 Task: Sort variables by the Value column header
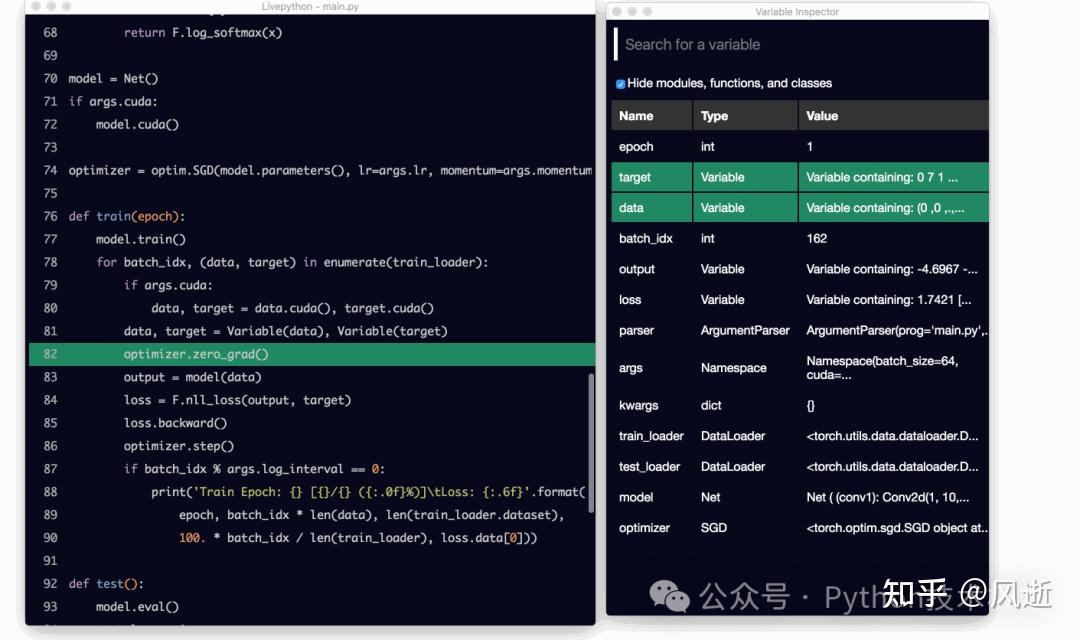point(820,115)
